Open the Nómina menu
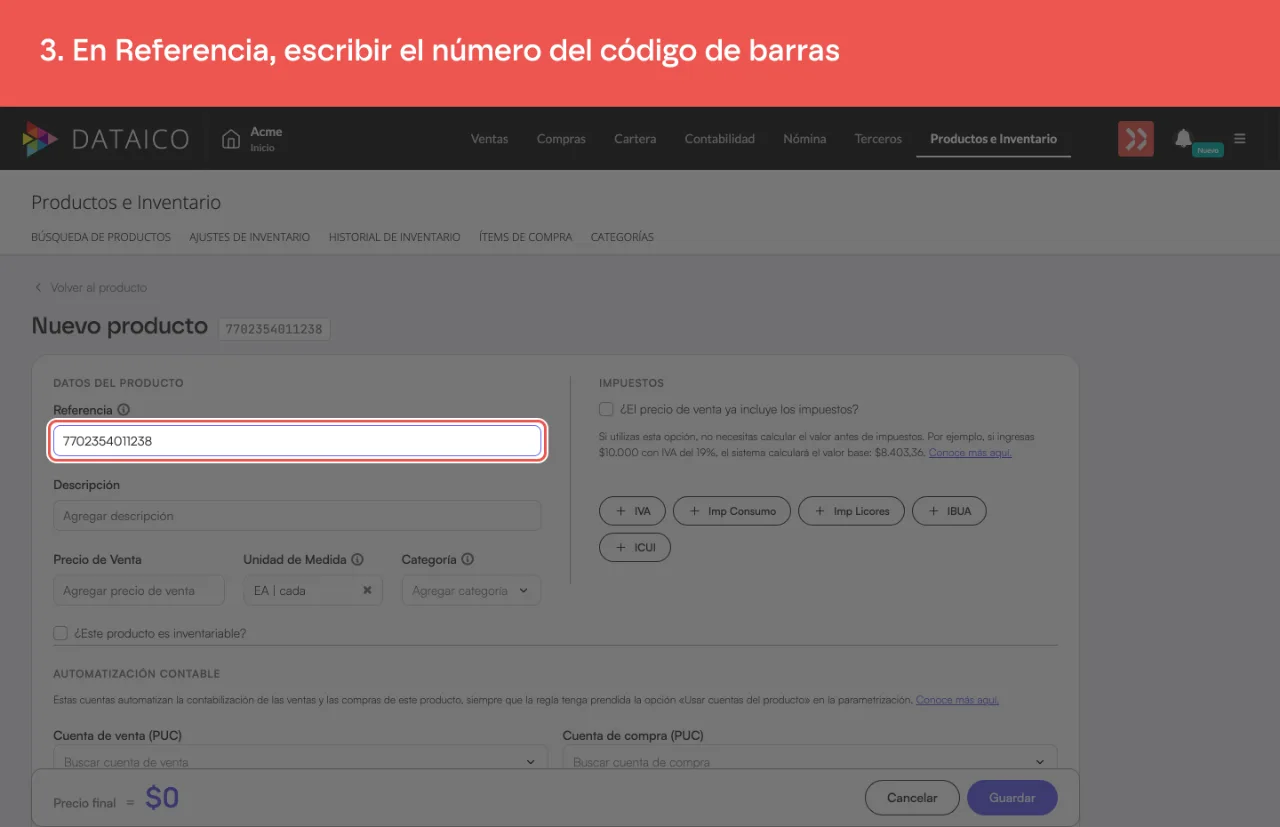Screen dimensions: 1280x827 (804, 139)
